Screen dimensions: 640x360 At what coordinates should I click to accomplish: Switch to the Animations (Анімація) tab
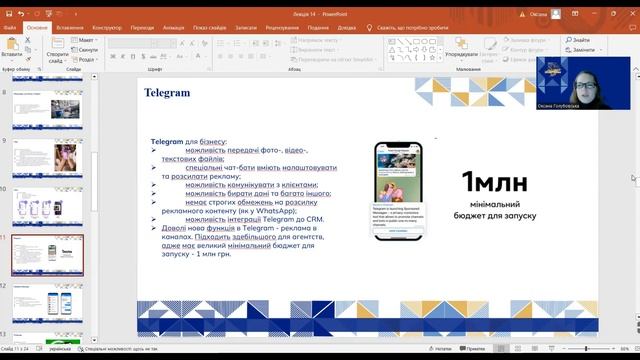point(173,28)
